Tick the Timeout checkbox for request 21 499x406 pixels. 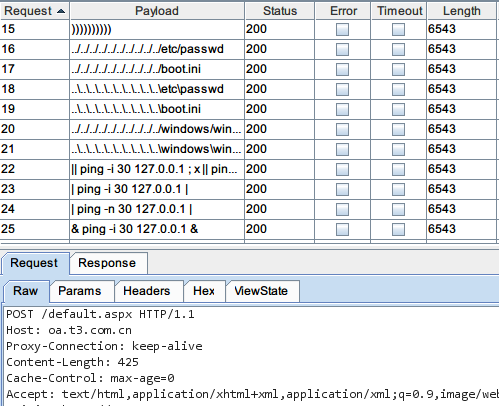tap(398, 149)
